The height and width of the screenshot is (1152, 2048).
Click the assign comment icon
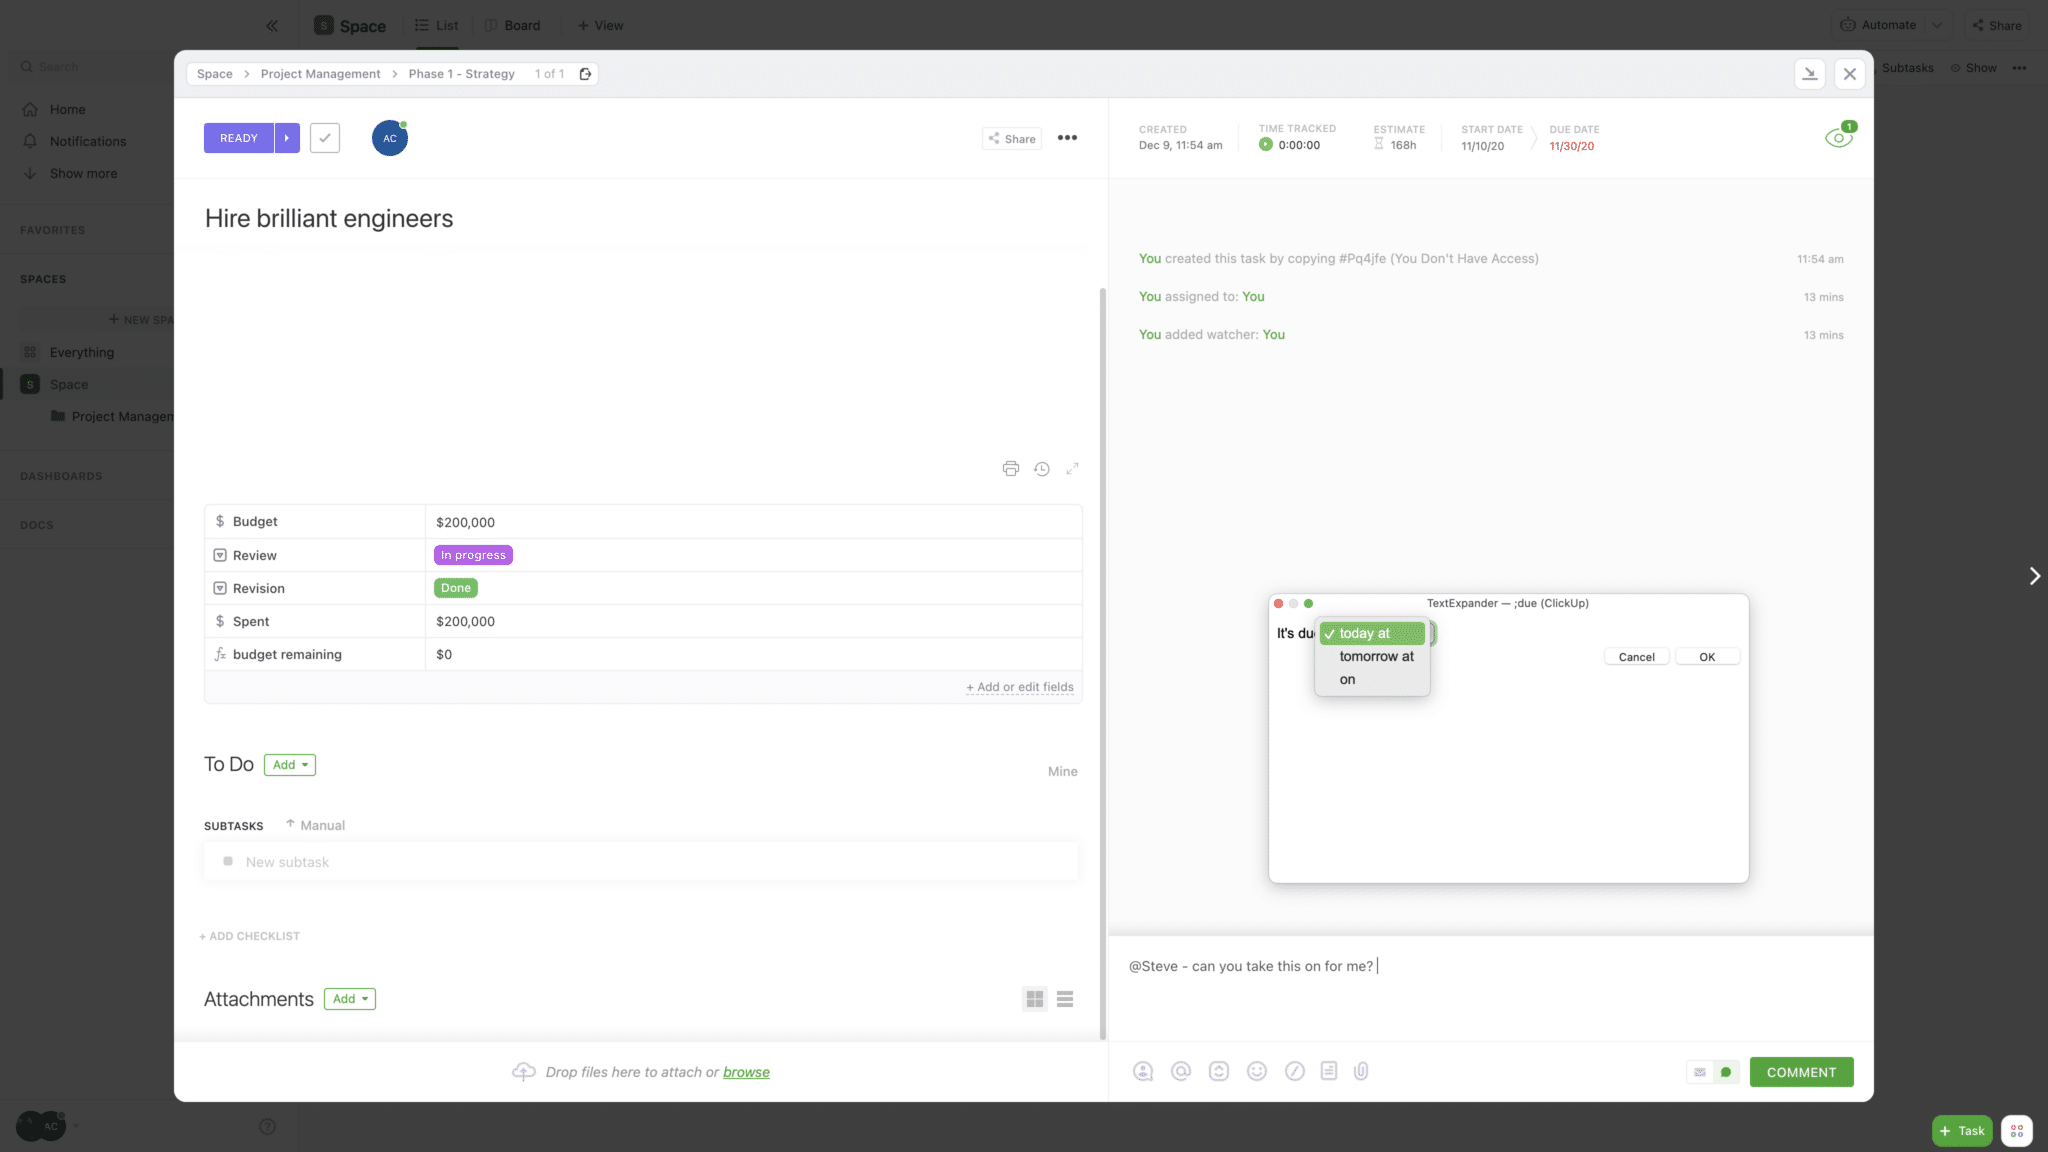coord(1143,1071)
